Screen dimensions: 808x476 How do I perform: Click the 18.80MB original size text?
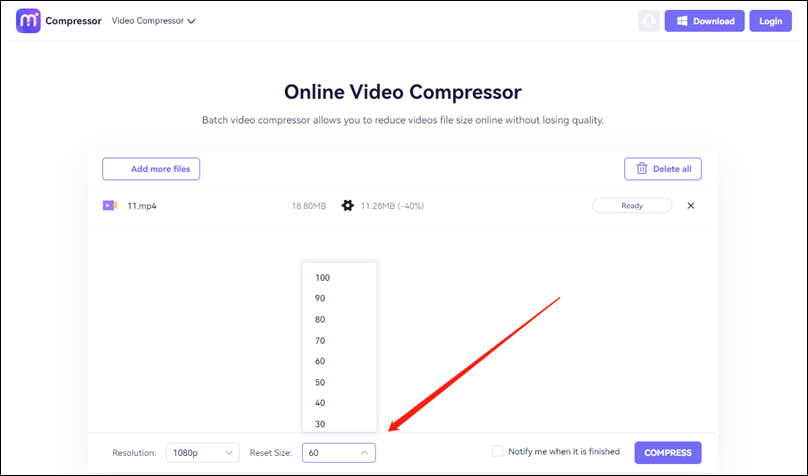[x=309, y=206]
